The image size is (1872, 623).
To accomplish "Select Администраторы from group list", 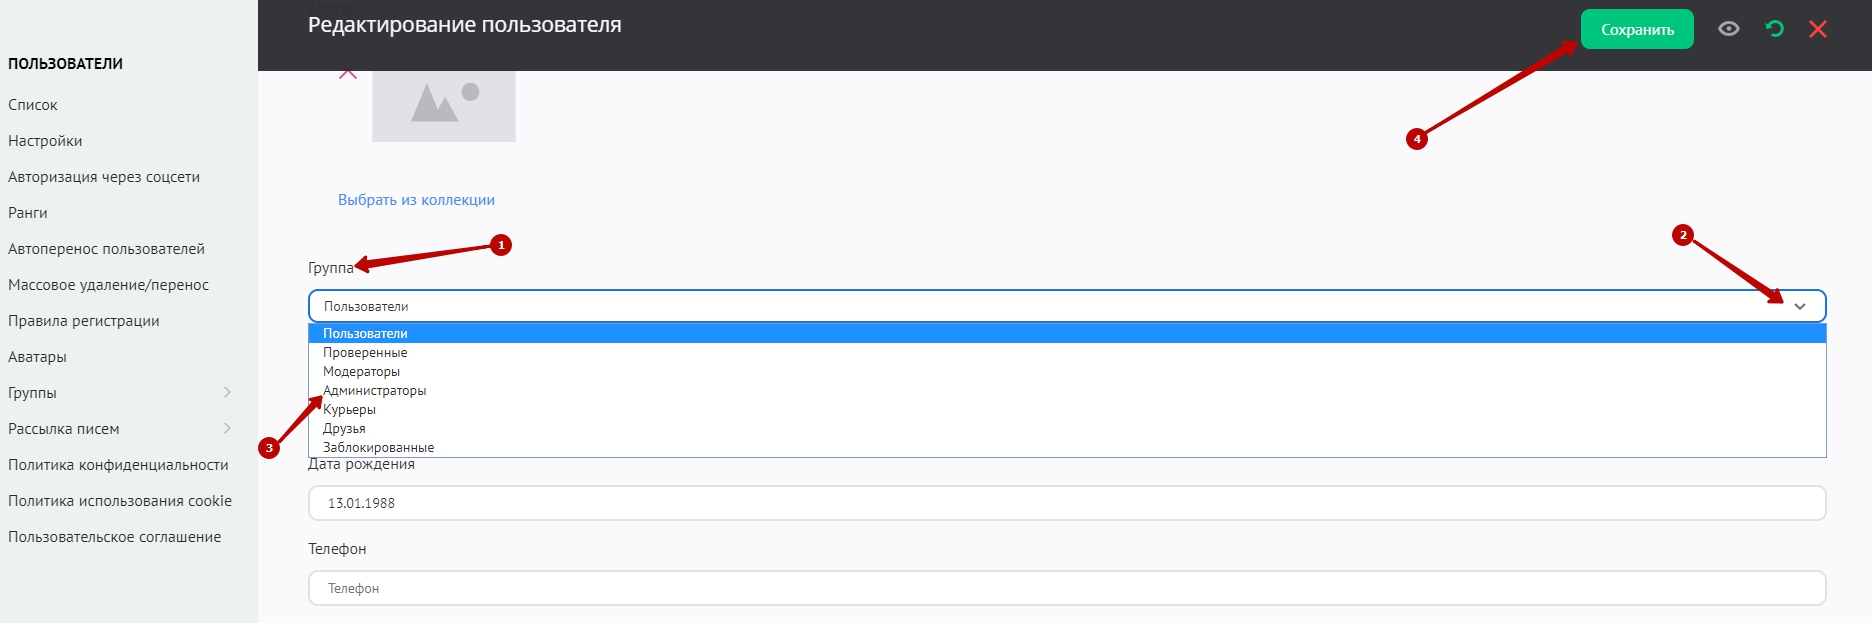I will 374,391.
